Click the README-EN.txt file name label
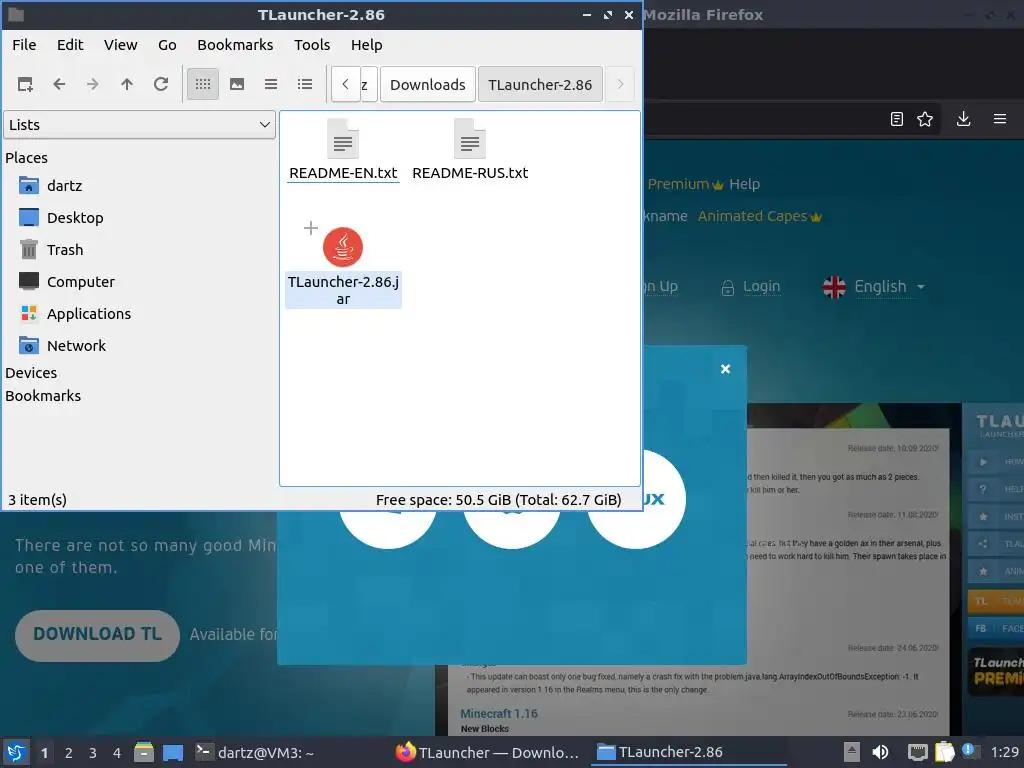Screen dimensions: 1024x768 click(343, 173)
